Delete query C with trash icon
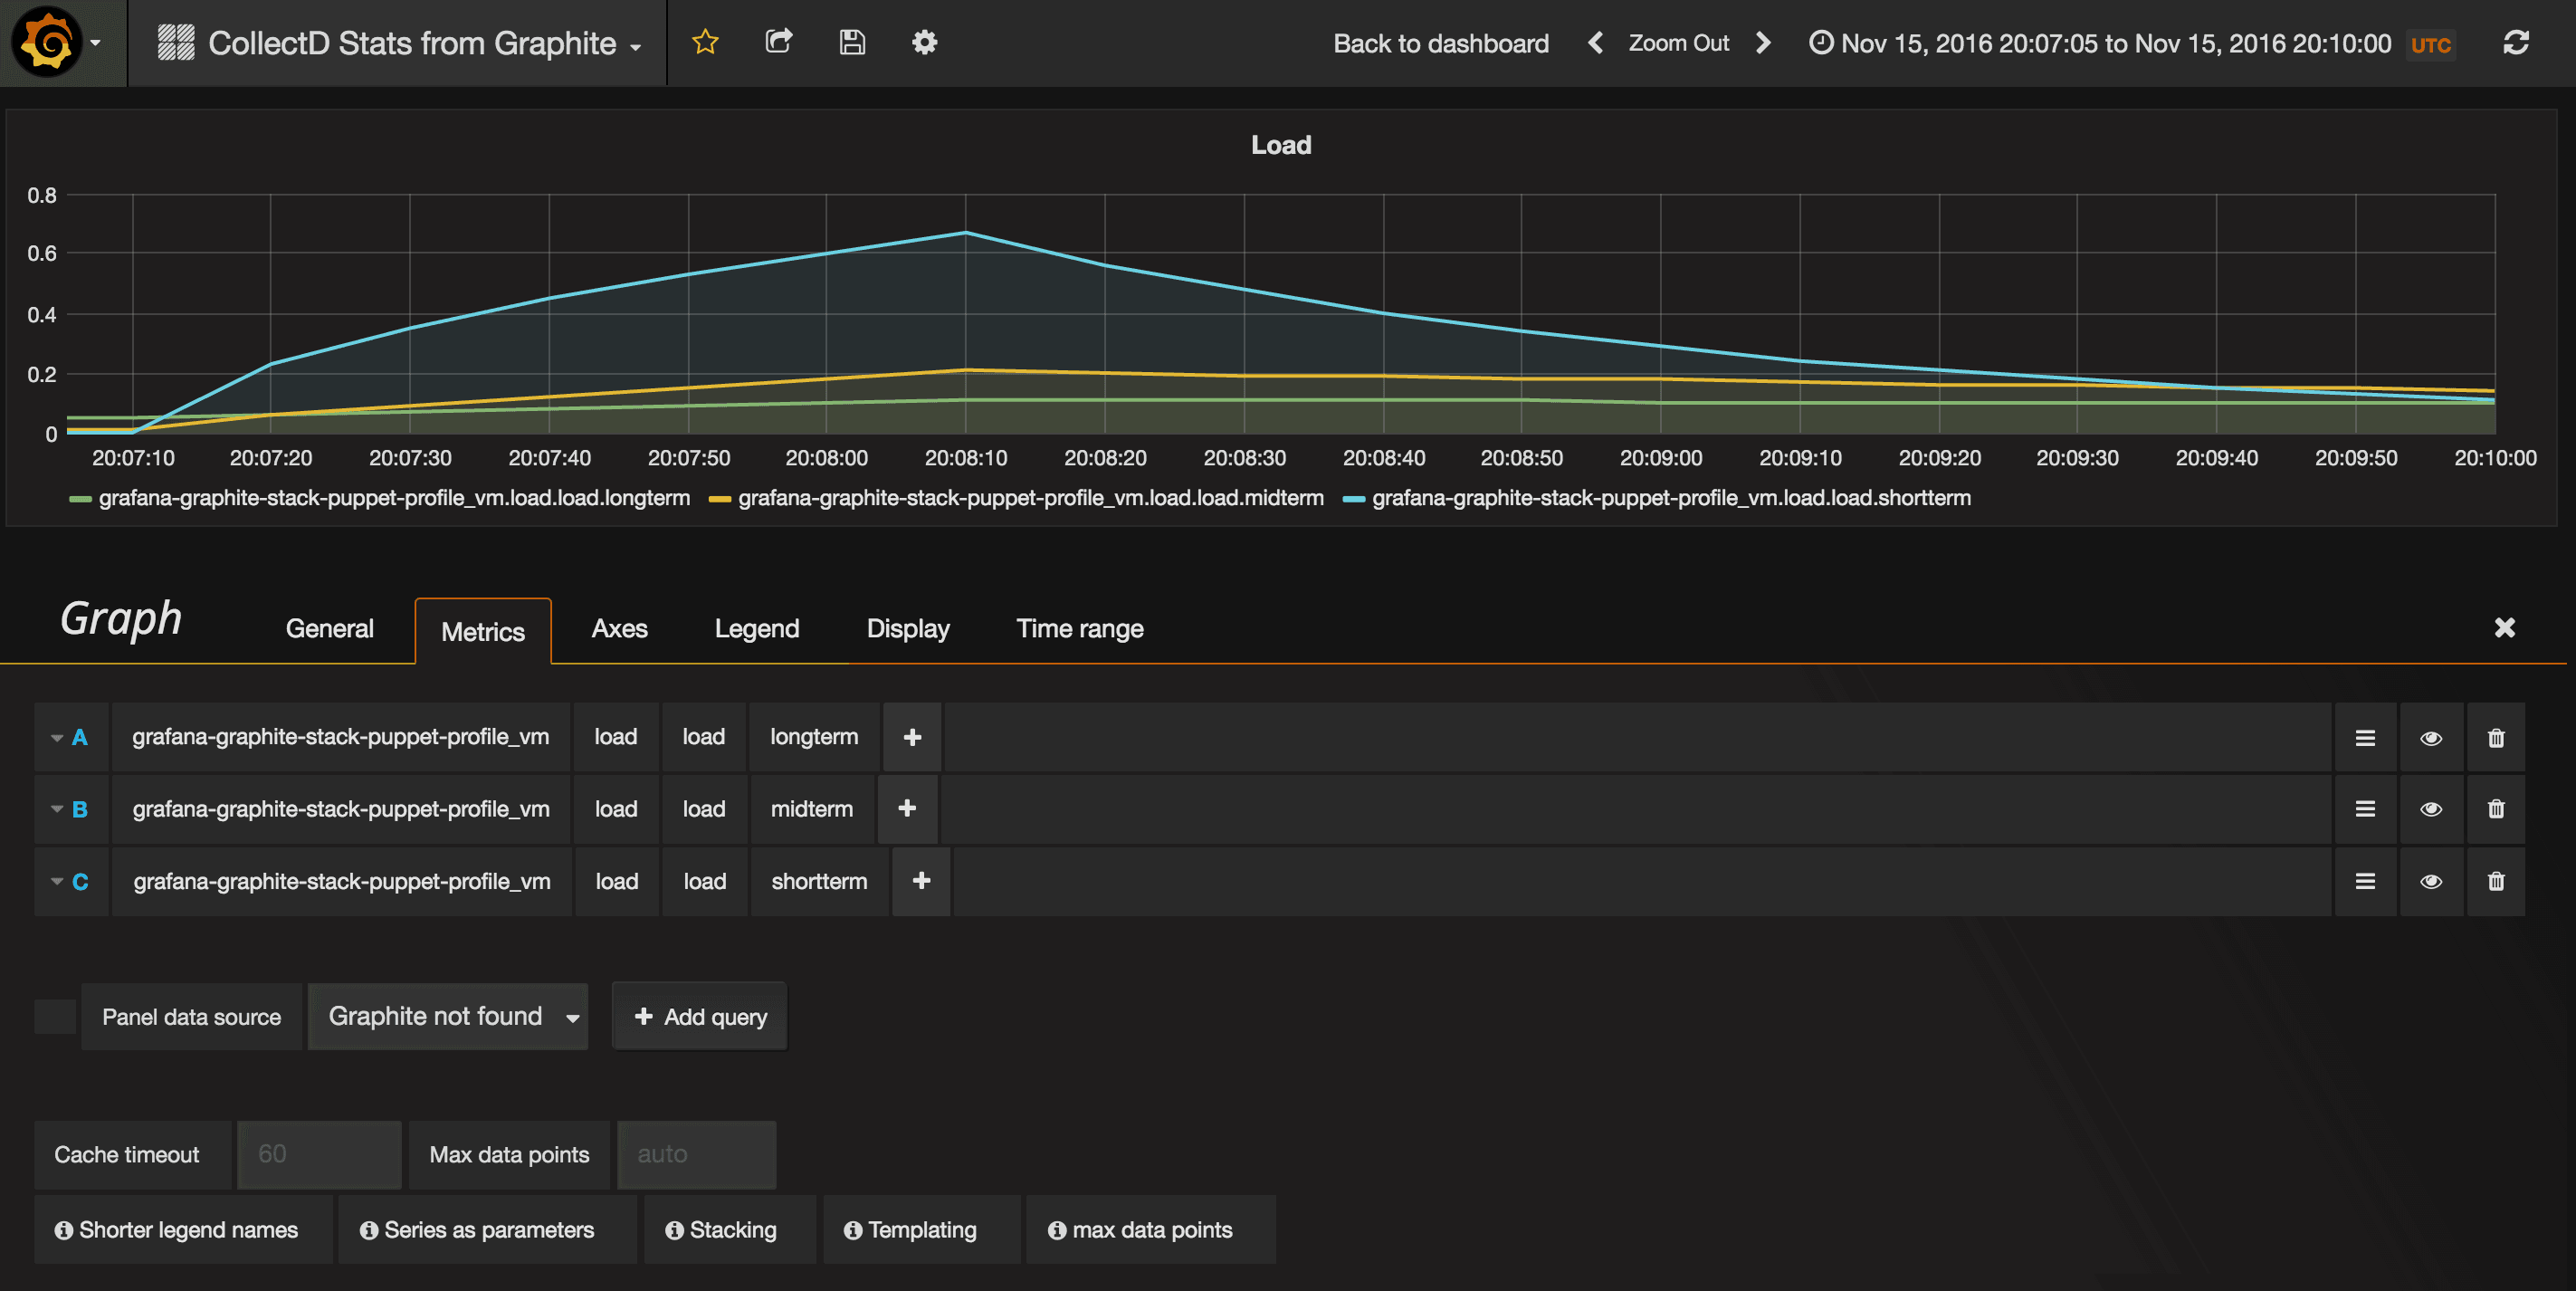Screen dimensions: 2576x1291 point(2496,881)
